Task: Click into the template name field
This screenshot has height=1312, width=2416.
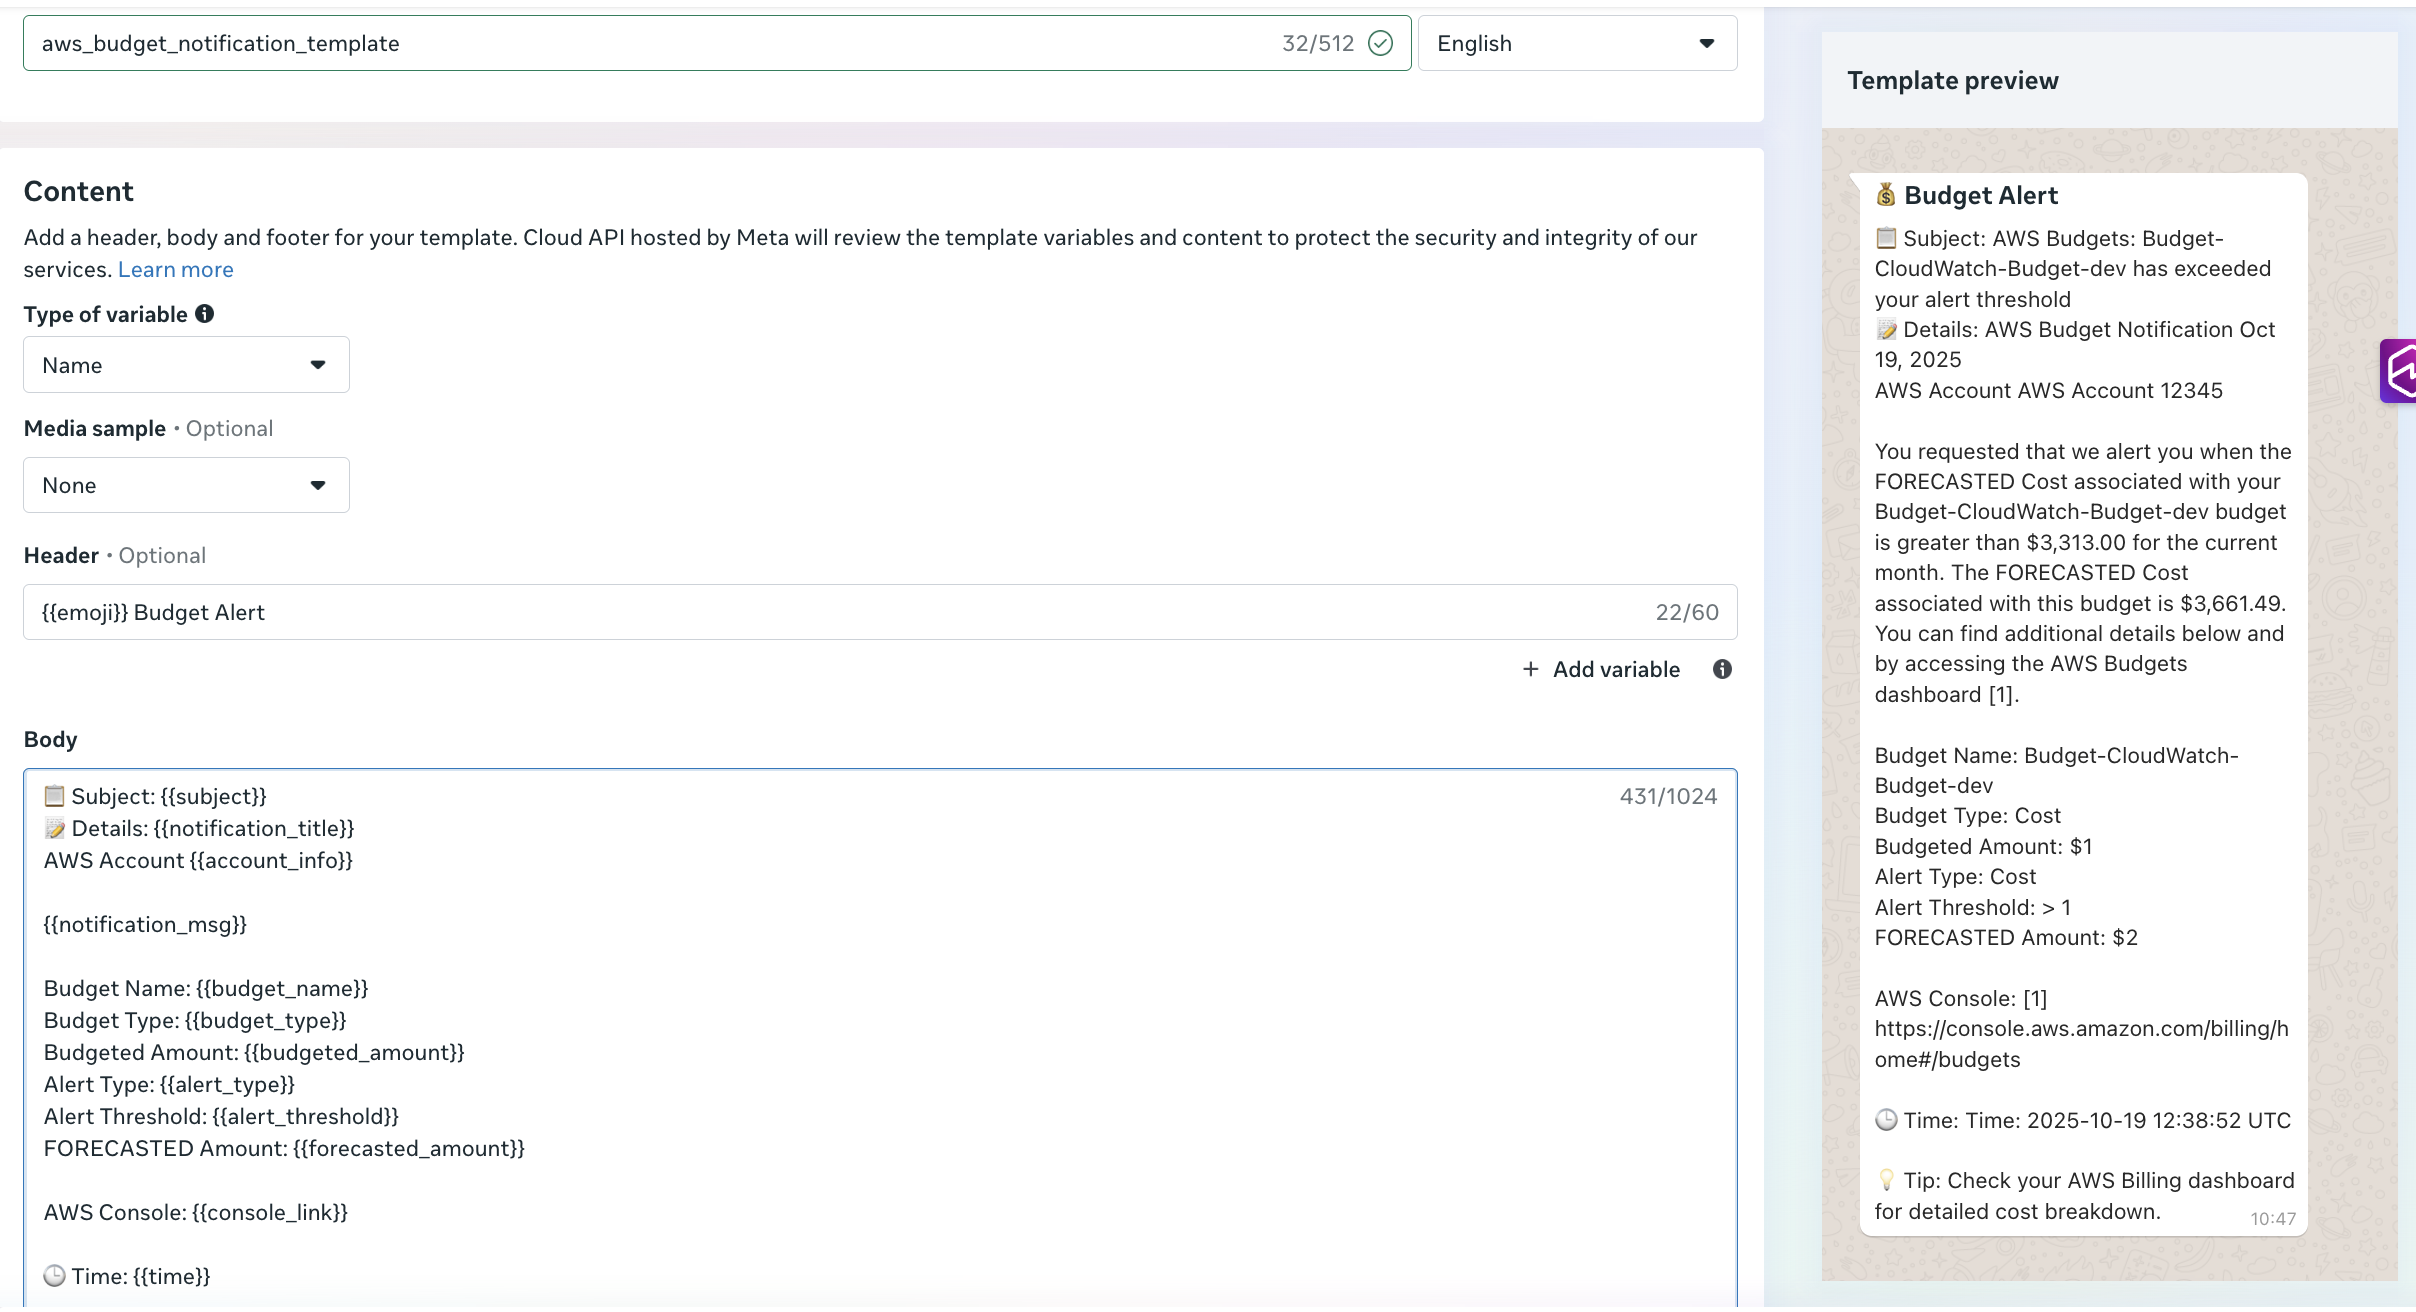Action: pos(640,43)
